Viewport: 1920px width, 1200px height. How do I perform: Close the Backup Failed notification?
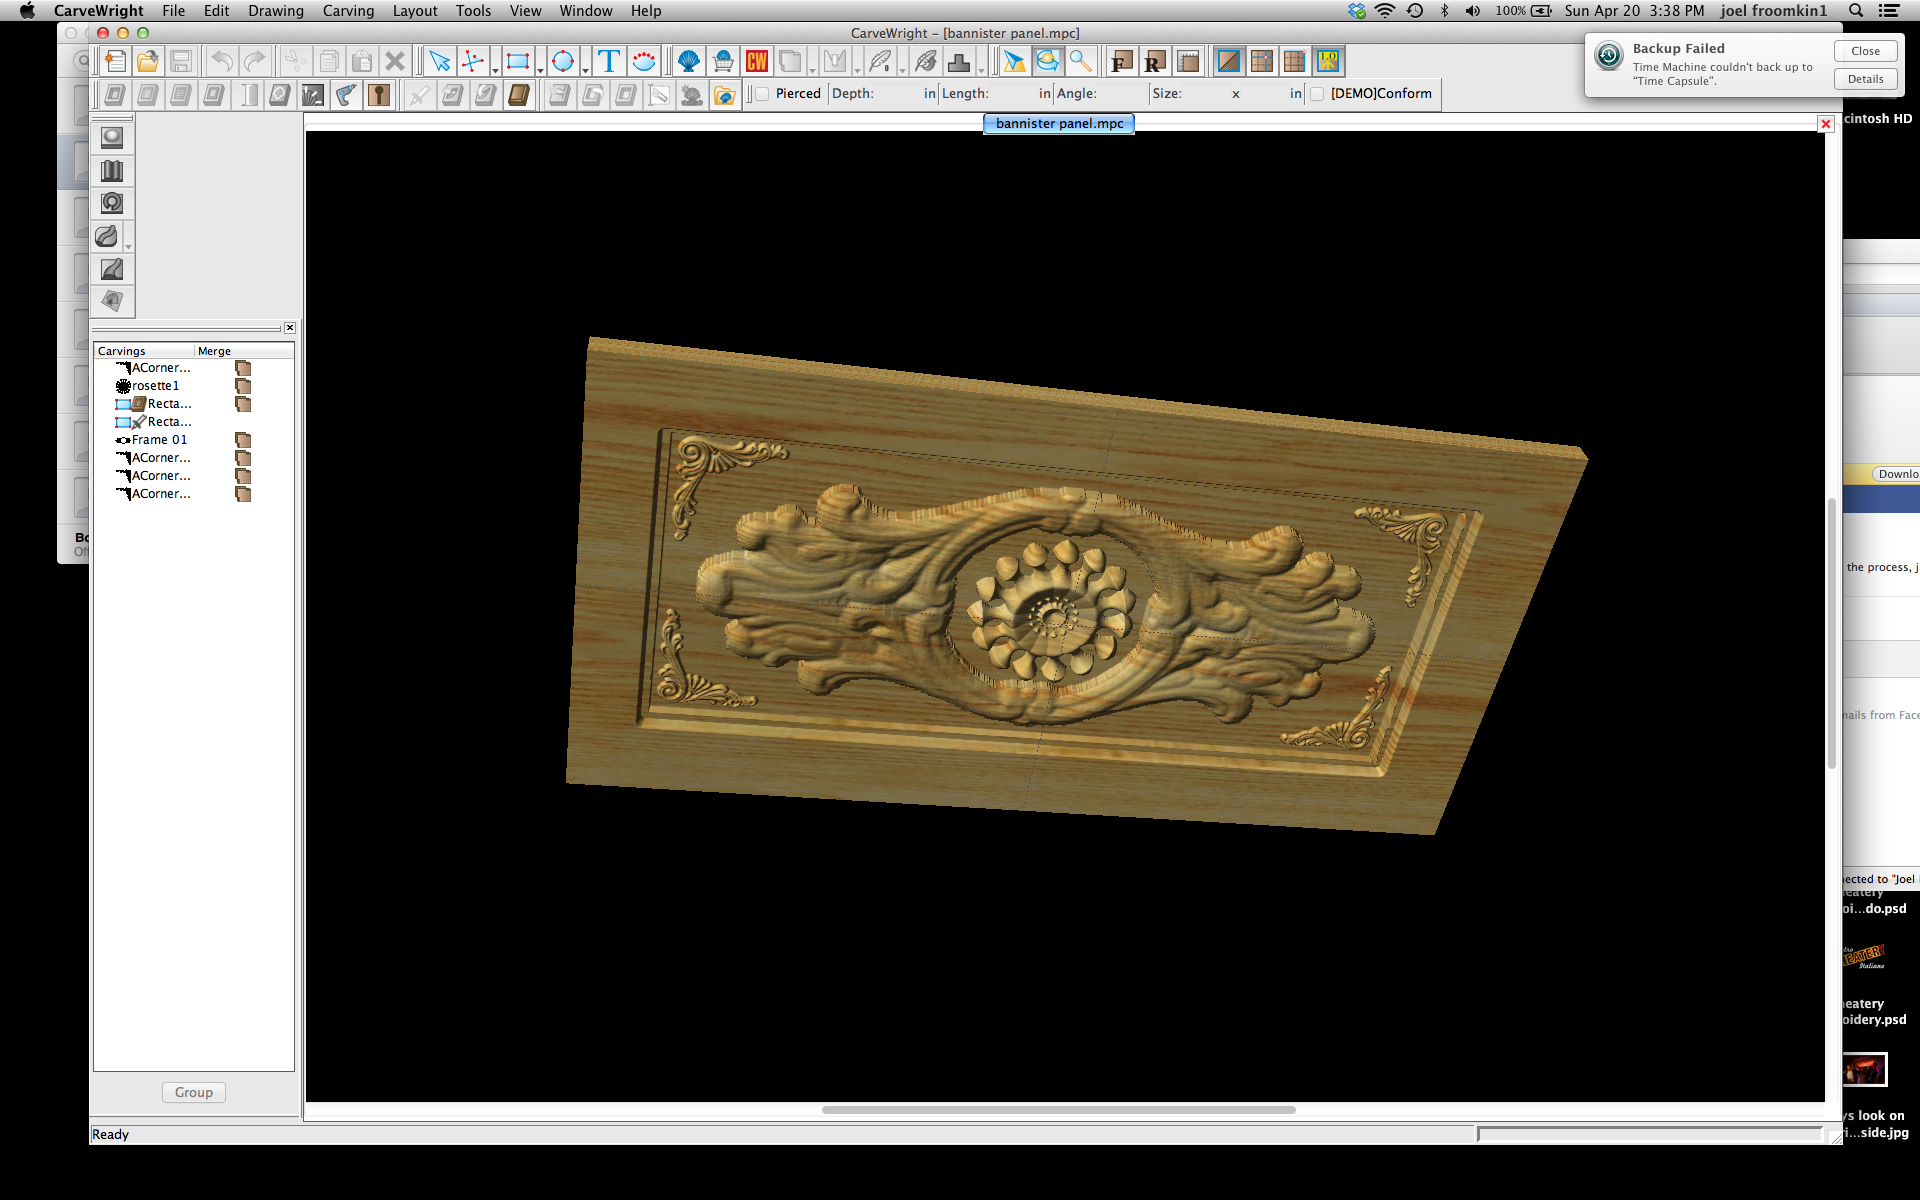point(1865,51)
